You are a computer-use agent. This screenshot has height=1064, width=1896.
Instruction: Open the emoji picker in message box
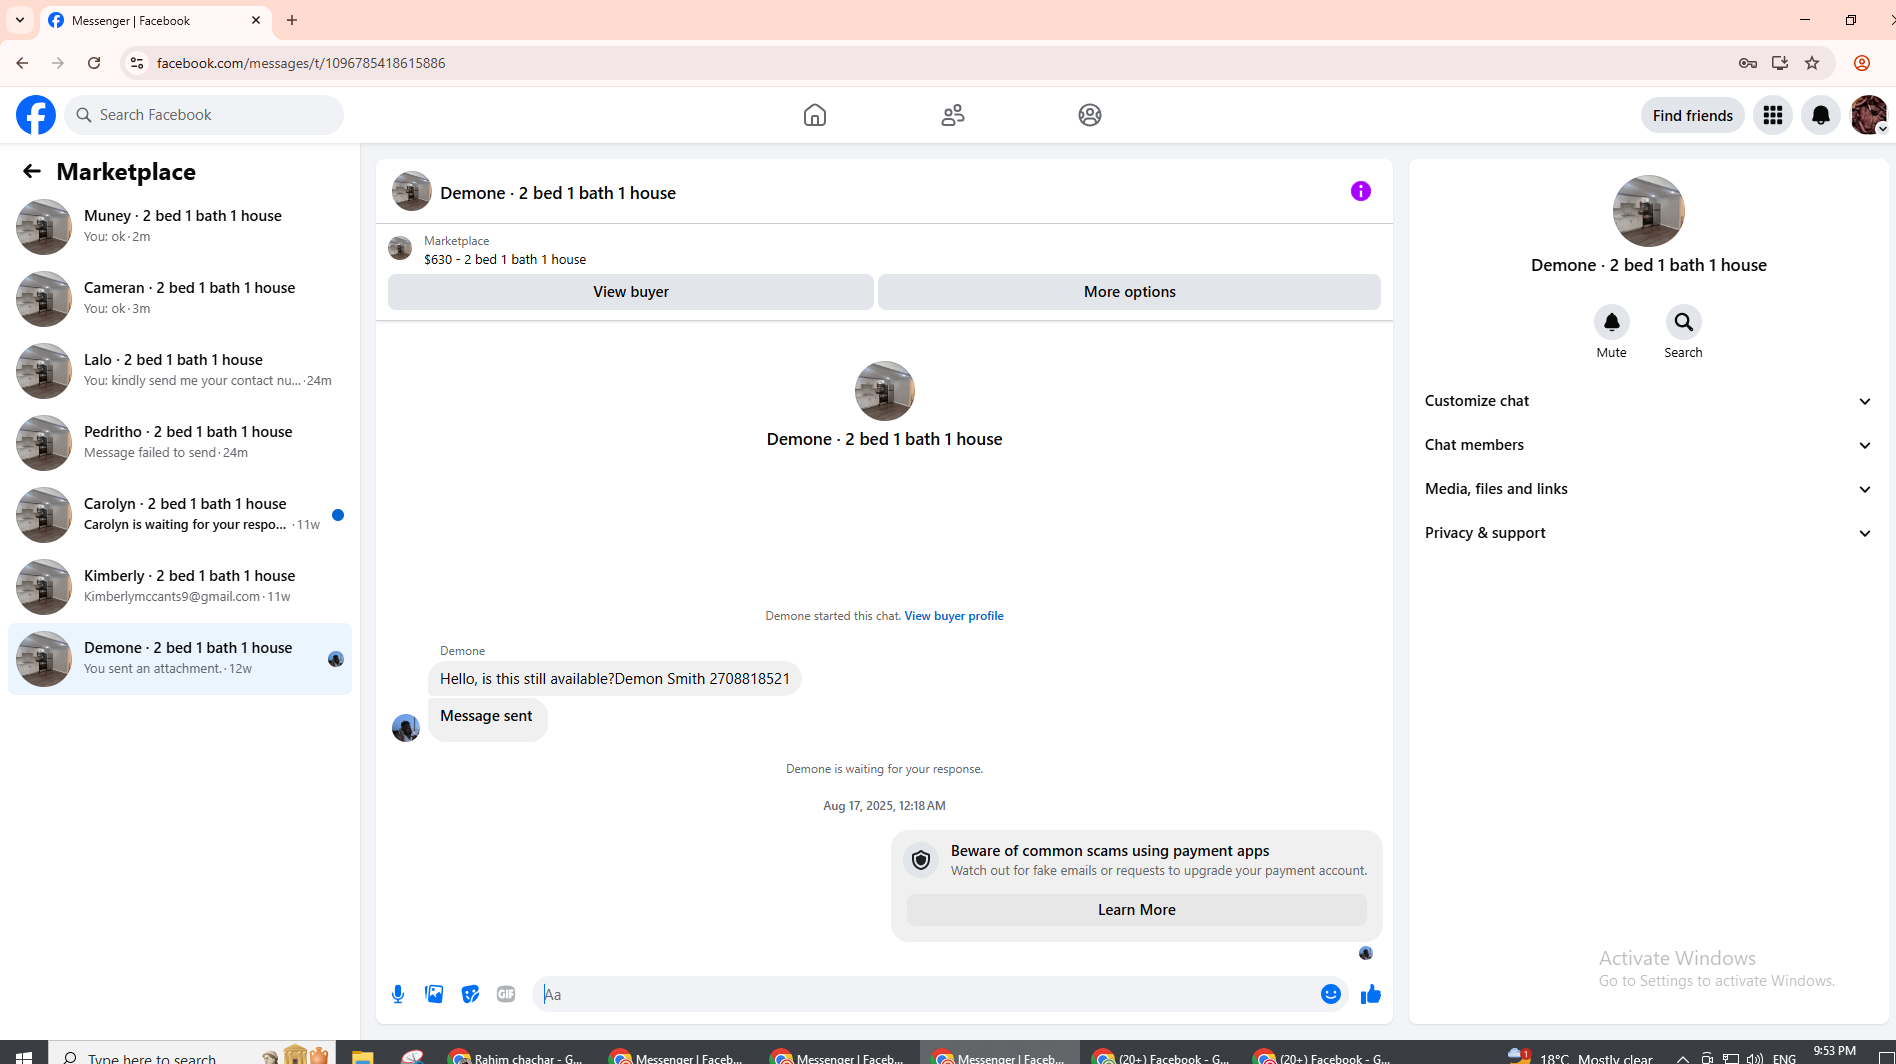pos(1331,994)
